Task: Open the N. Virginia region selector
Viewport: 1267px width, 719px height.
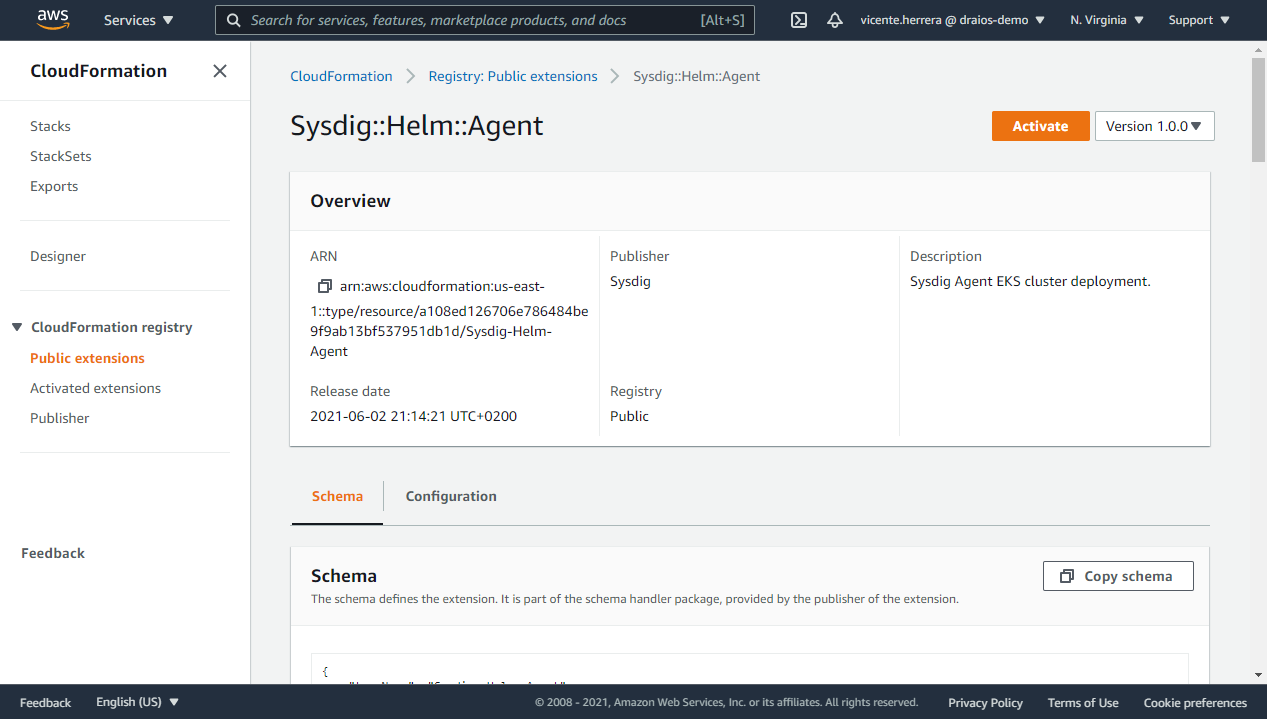Action: point(1106,19)
